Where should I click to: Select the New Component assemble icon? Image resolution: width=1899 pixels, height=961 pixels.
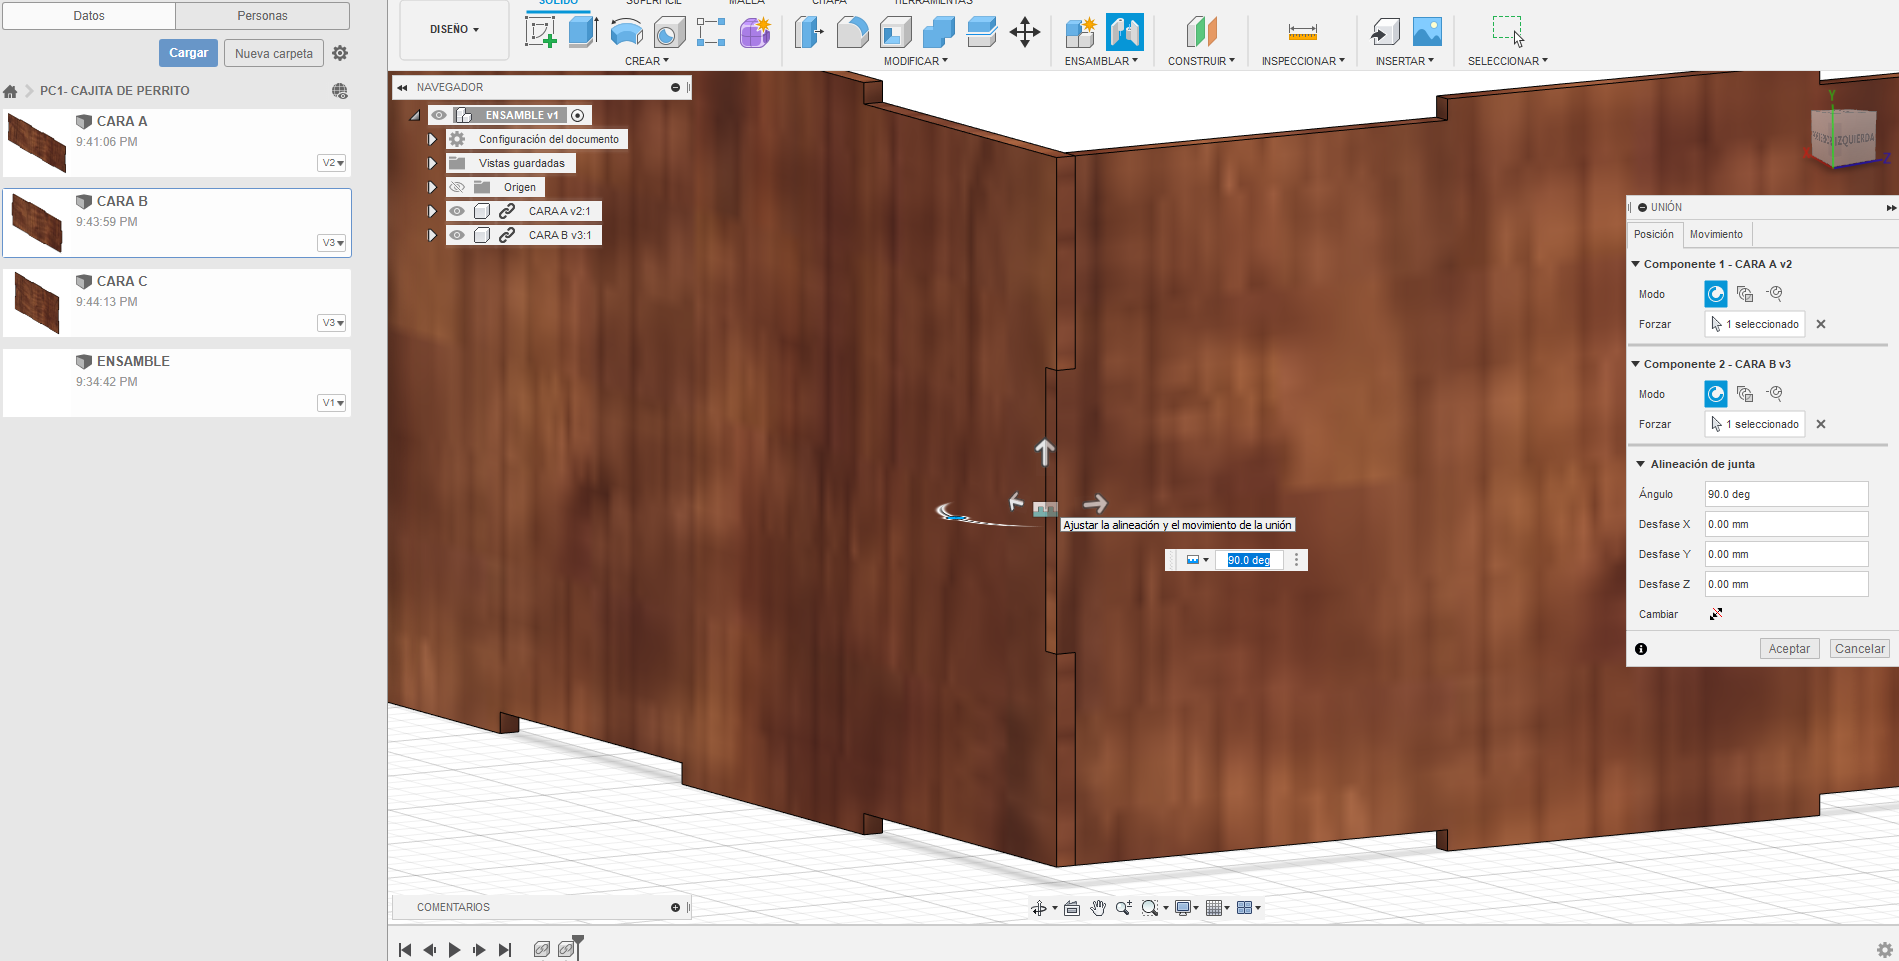pos(1080,32)
